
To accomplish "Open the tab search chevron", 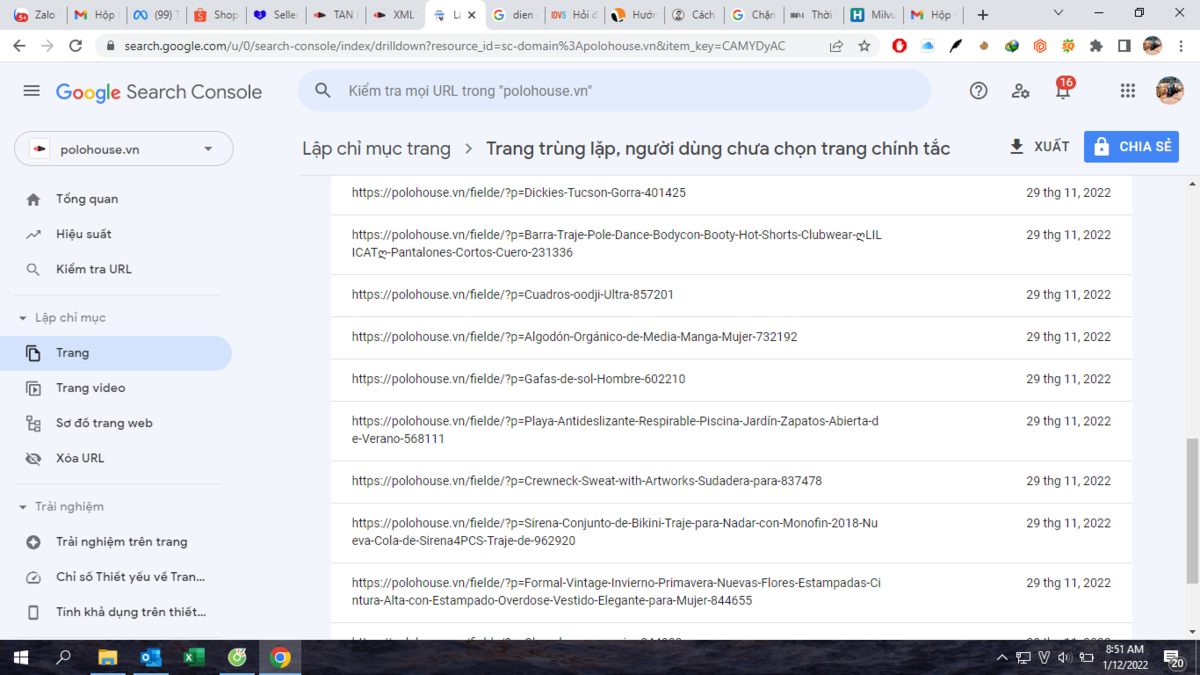I will pyautogui.click(x=1060, y=13).
